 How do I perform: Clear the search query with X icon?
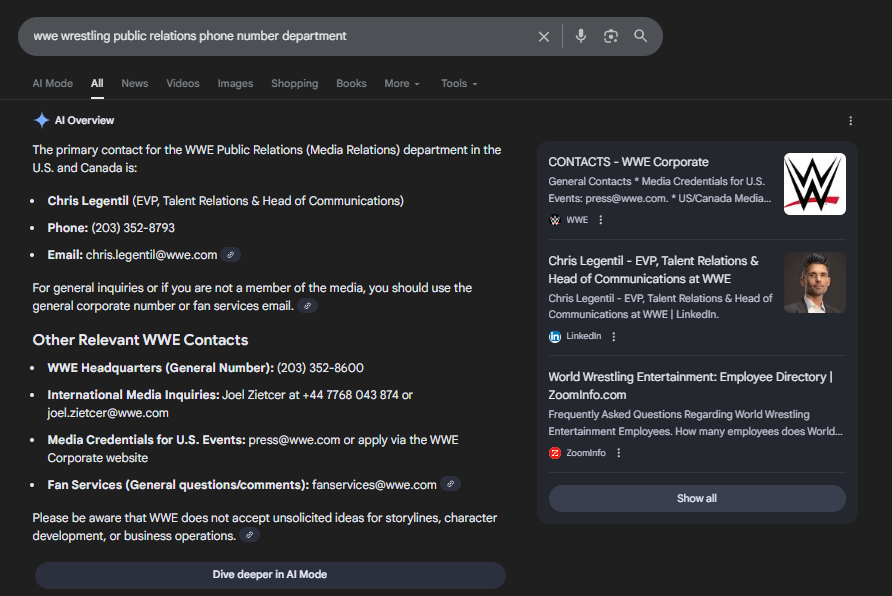tap(544, 36)
